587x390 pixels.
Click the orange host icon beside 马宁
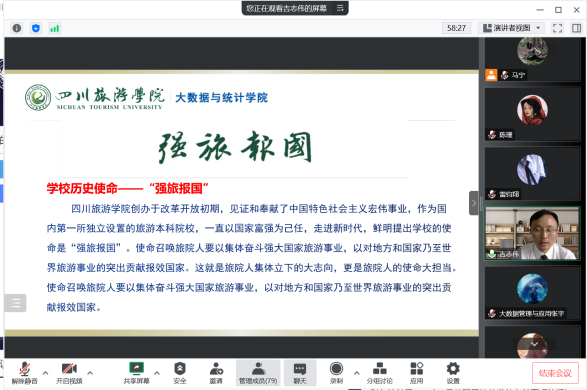491,75
